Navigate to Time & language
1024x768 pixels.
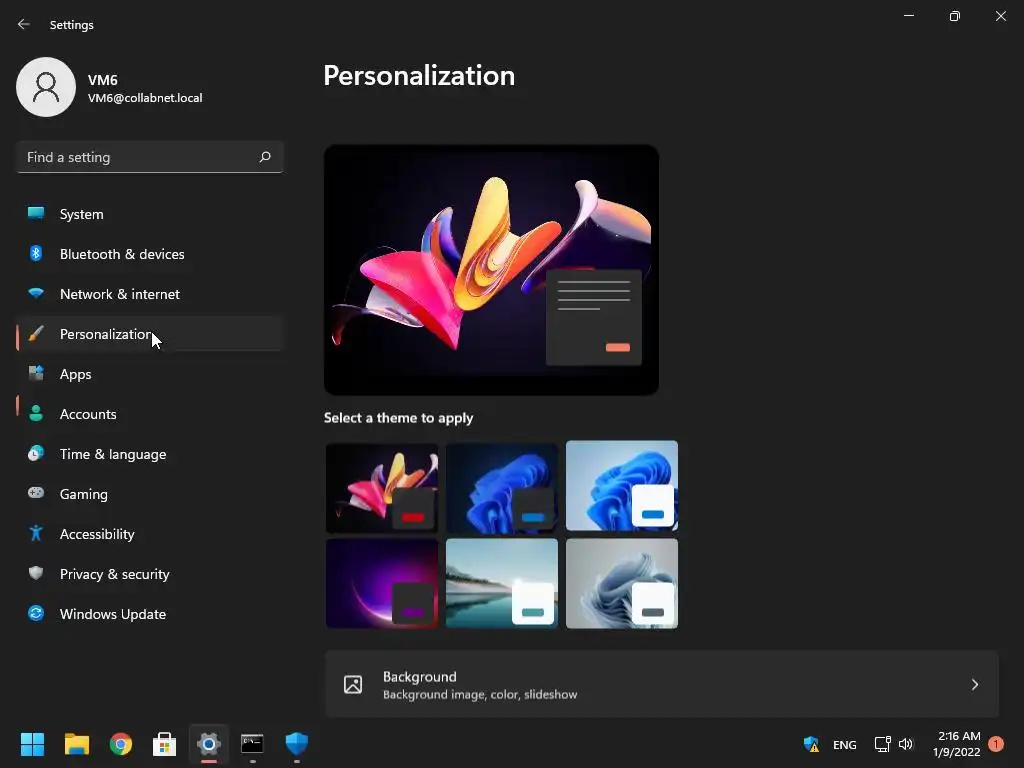150,454
